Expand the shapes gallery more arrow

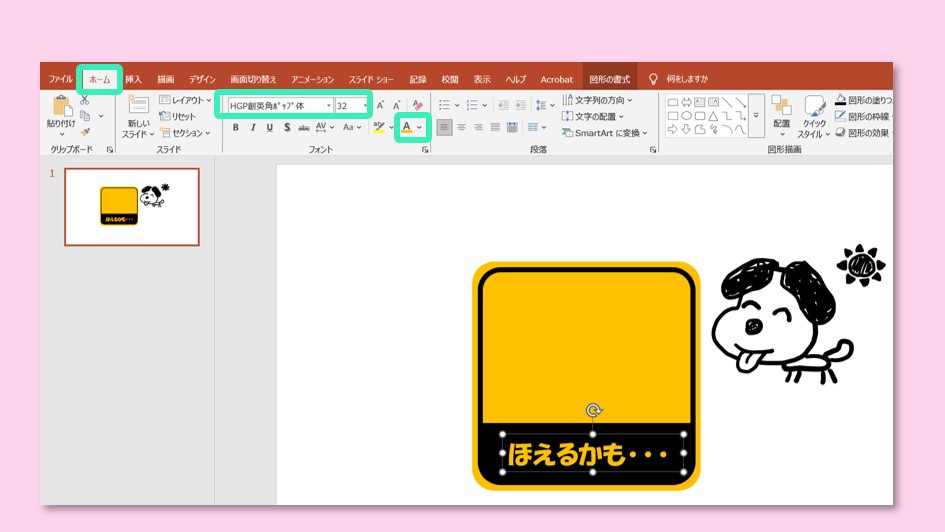[x=756, y=116]
